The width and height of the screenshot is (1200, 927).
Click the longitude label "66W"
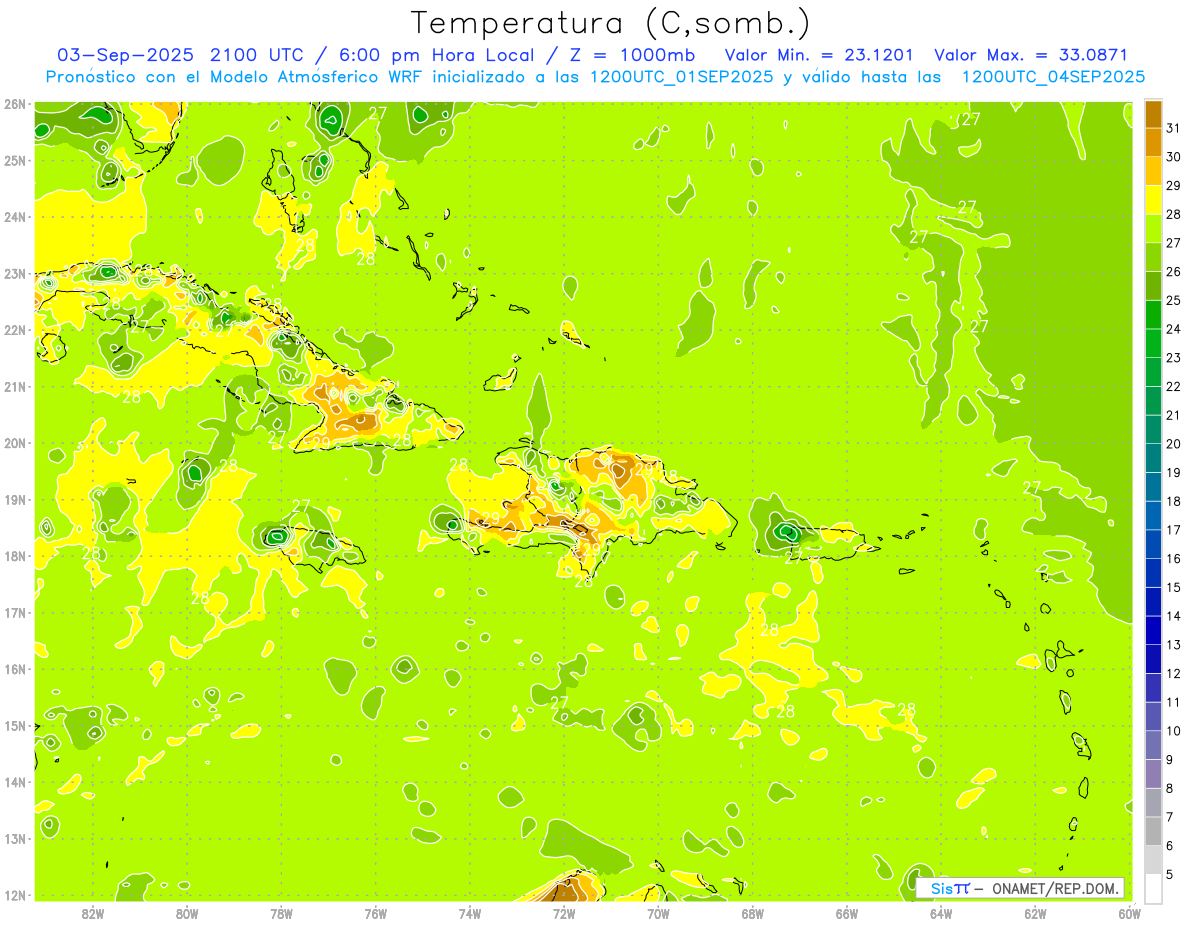click(x=846, y=913)
